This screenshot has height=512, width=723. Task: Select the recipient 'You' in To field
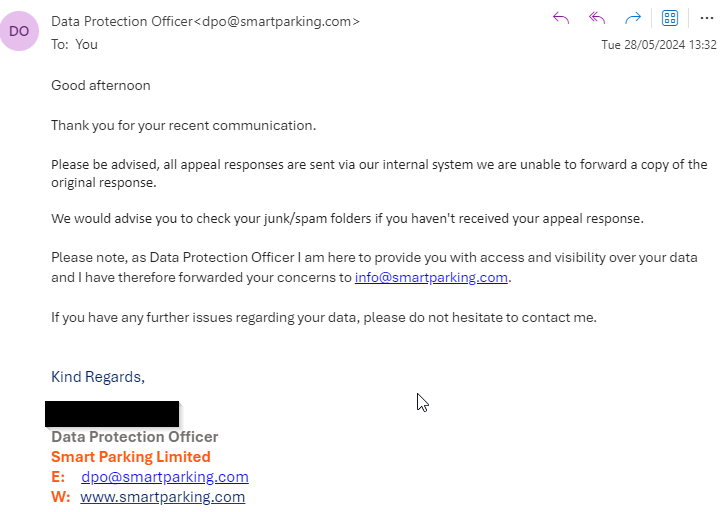(86, 44)
